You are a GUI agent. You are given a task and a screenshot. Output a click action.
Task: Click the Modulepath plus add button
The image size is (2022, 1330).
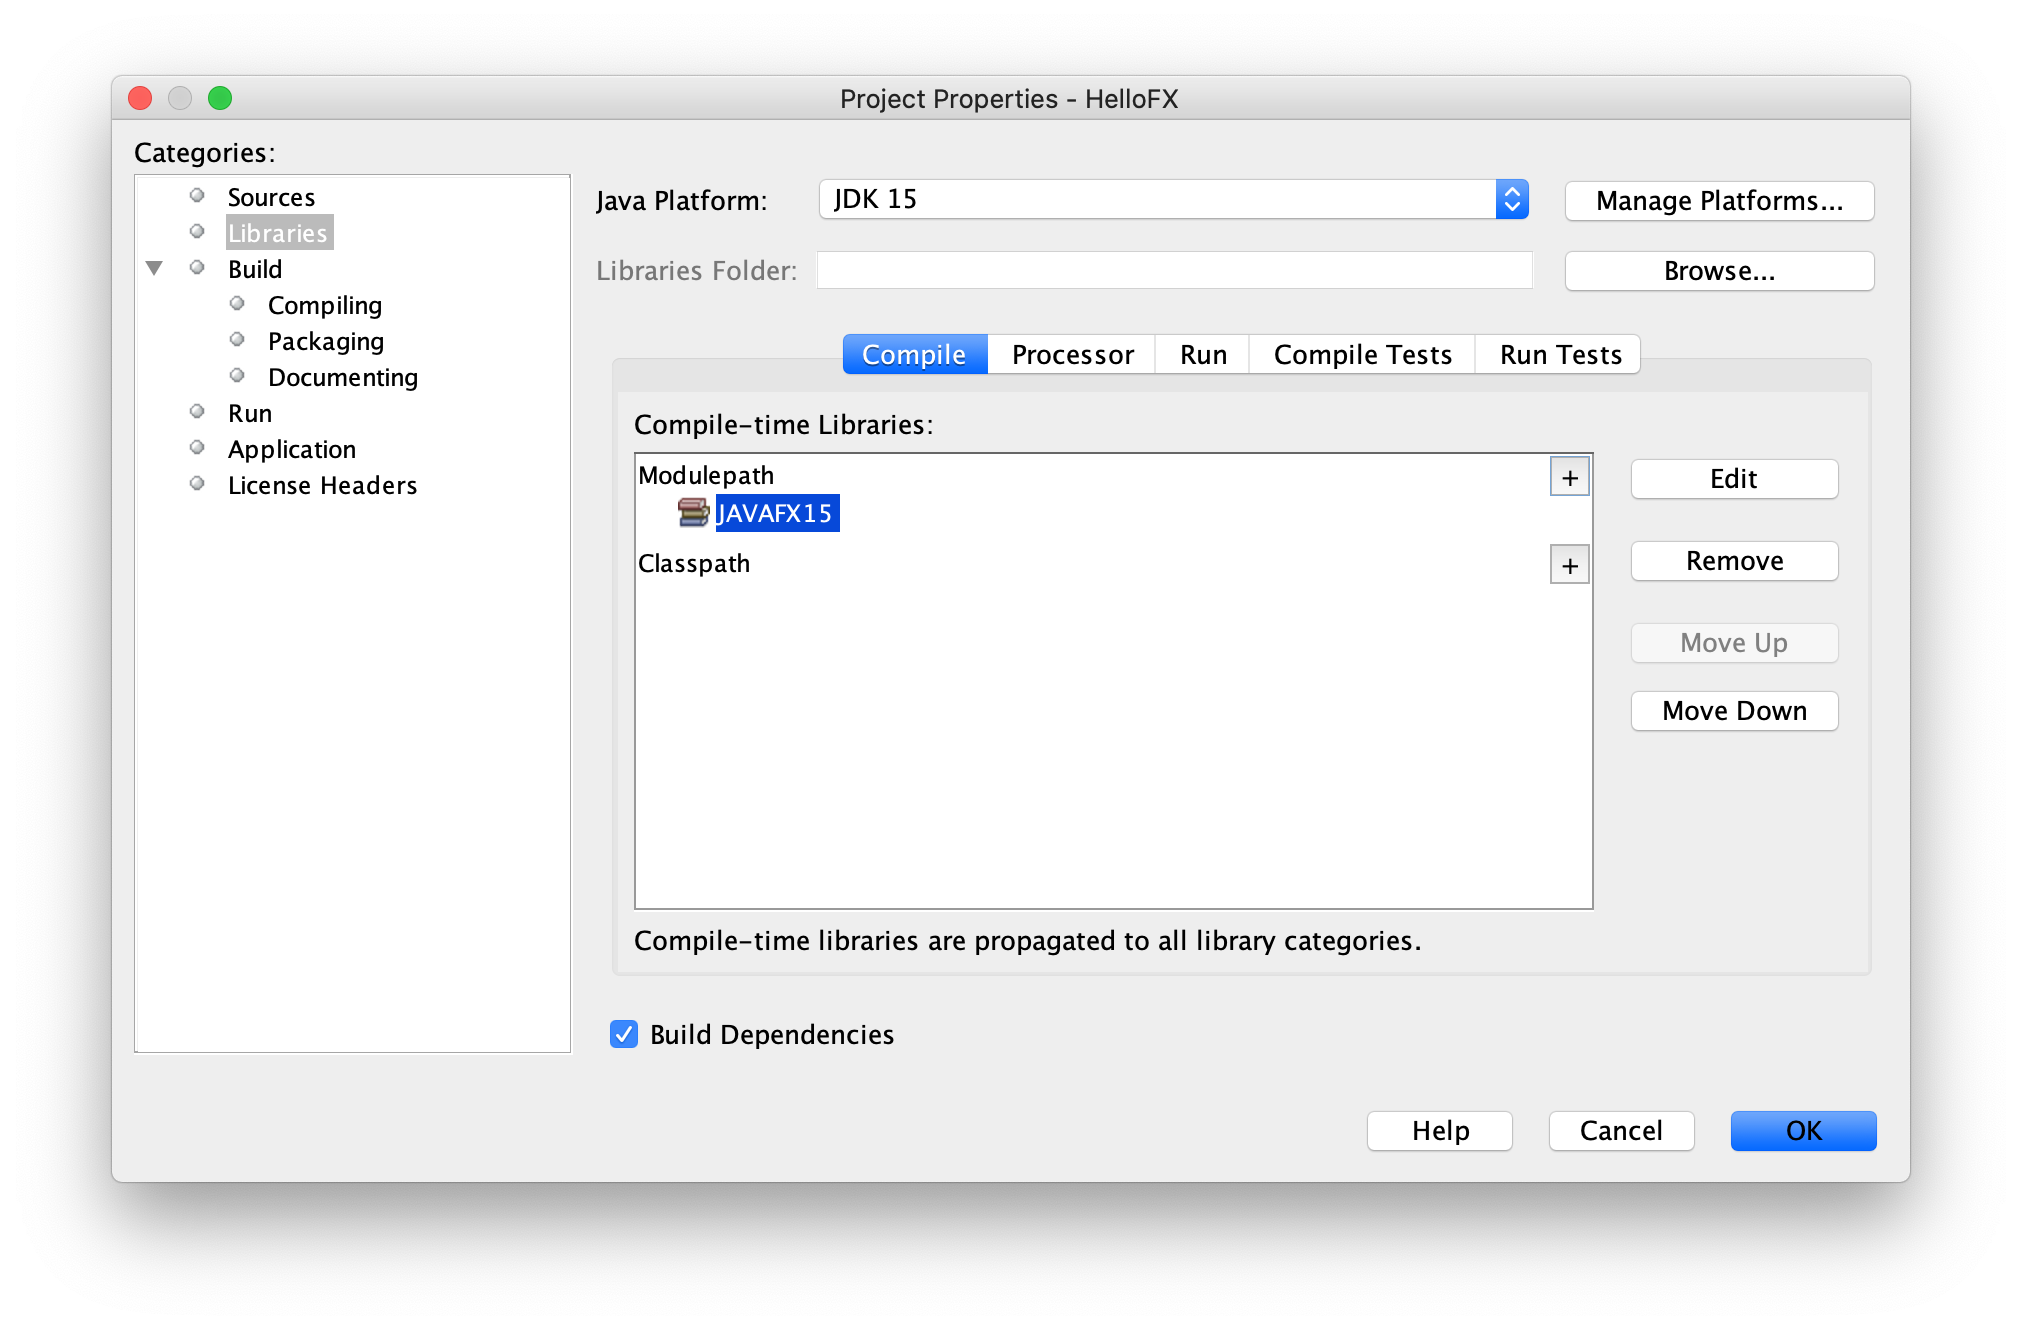point(1569,478)
